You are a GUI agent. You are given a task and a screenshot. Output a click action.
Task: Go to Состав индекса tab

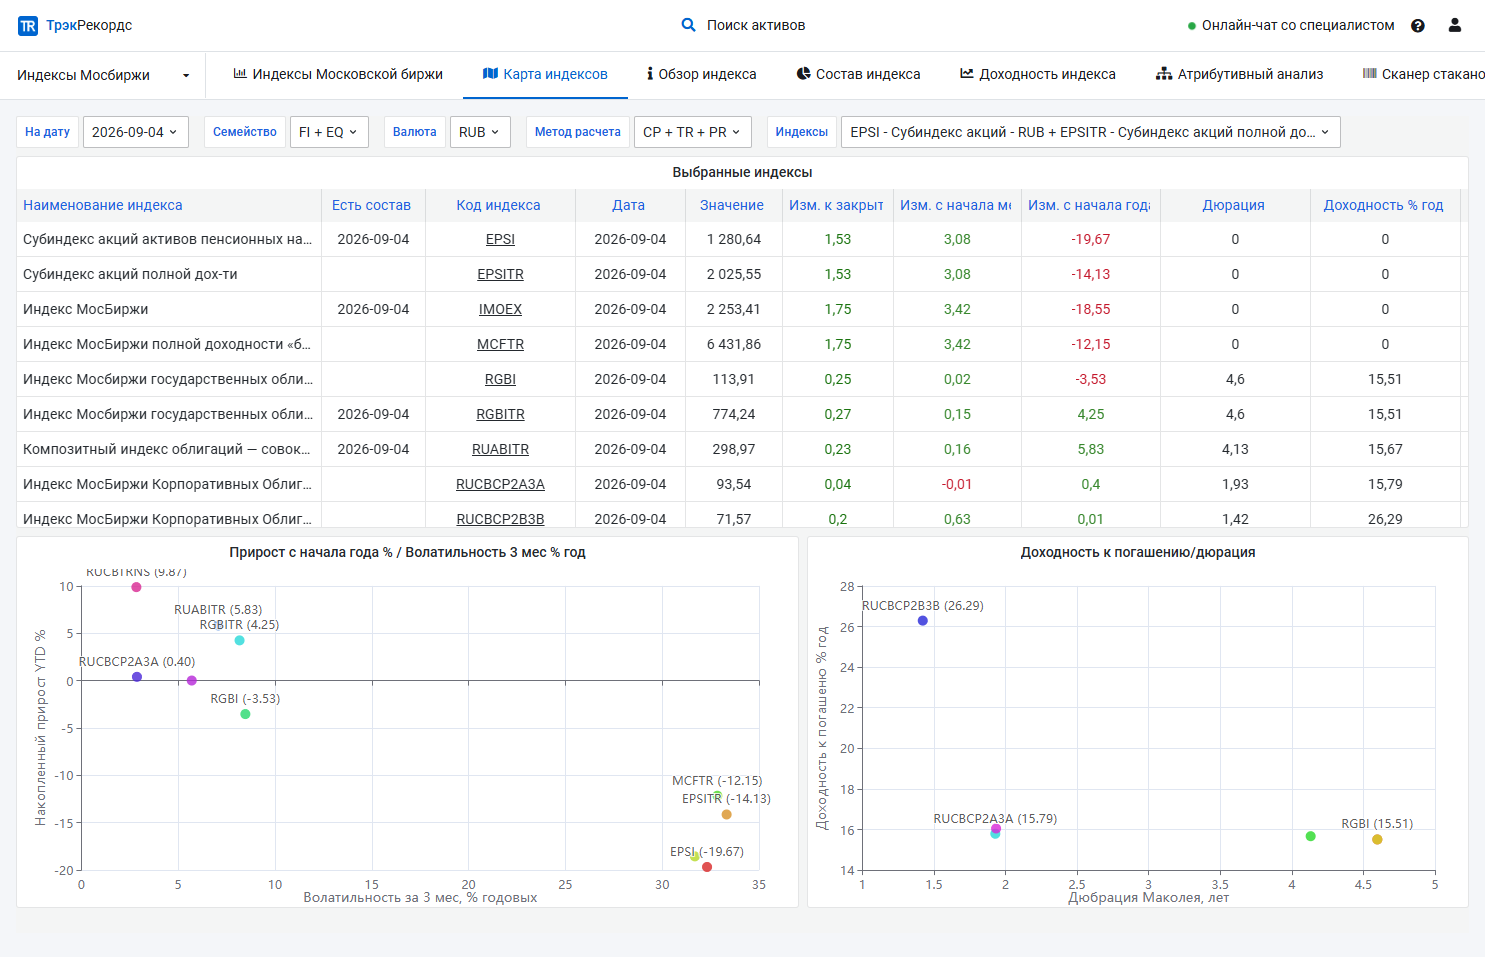point(859,74)
